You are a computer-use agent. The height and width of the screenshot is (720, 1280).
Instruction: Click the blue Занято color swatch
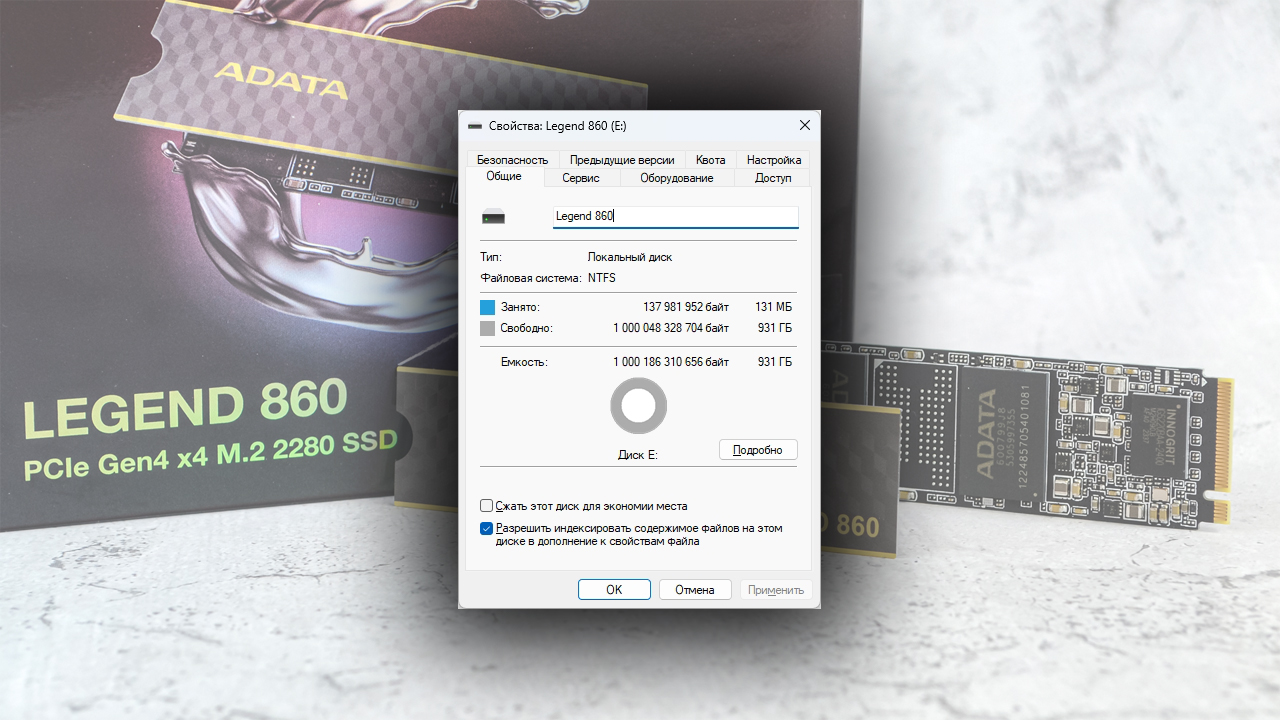coord(488,307)
